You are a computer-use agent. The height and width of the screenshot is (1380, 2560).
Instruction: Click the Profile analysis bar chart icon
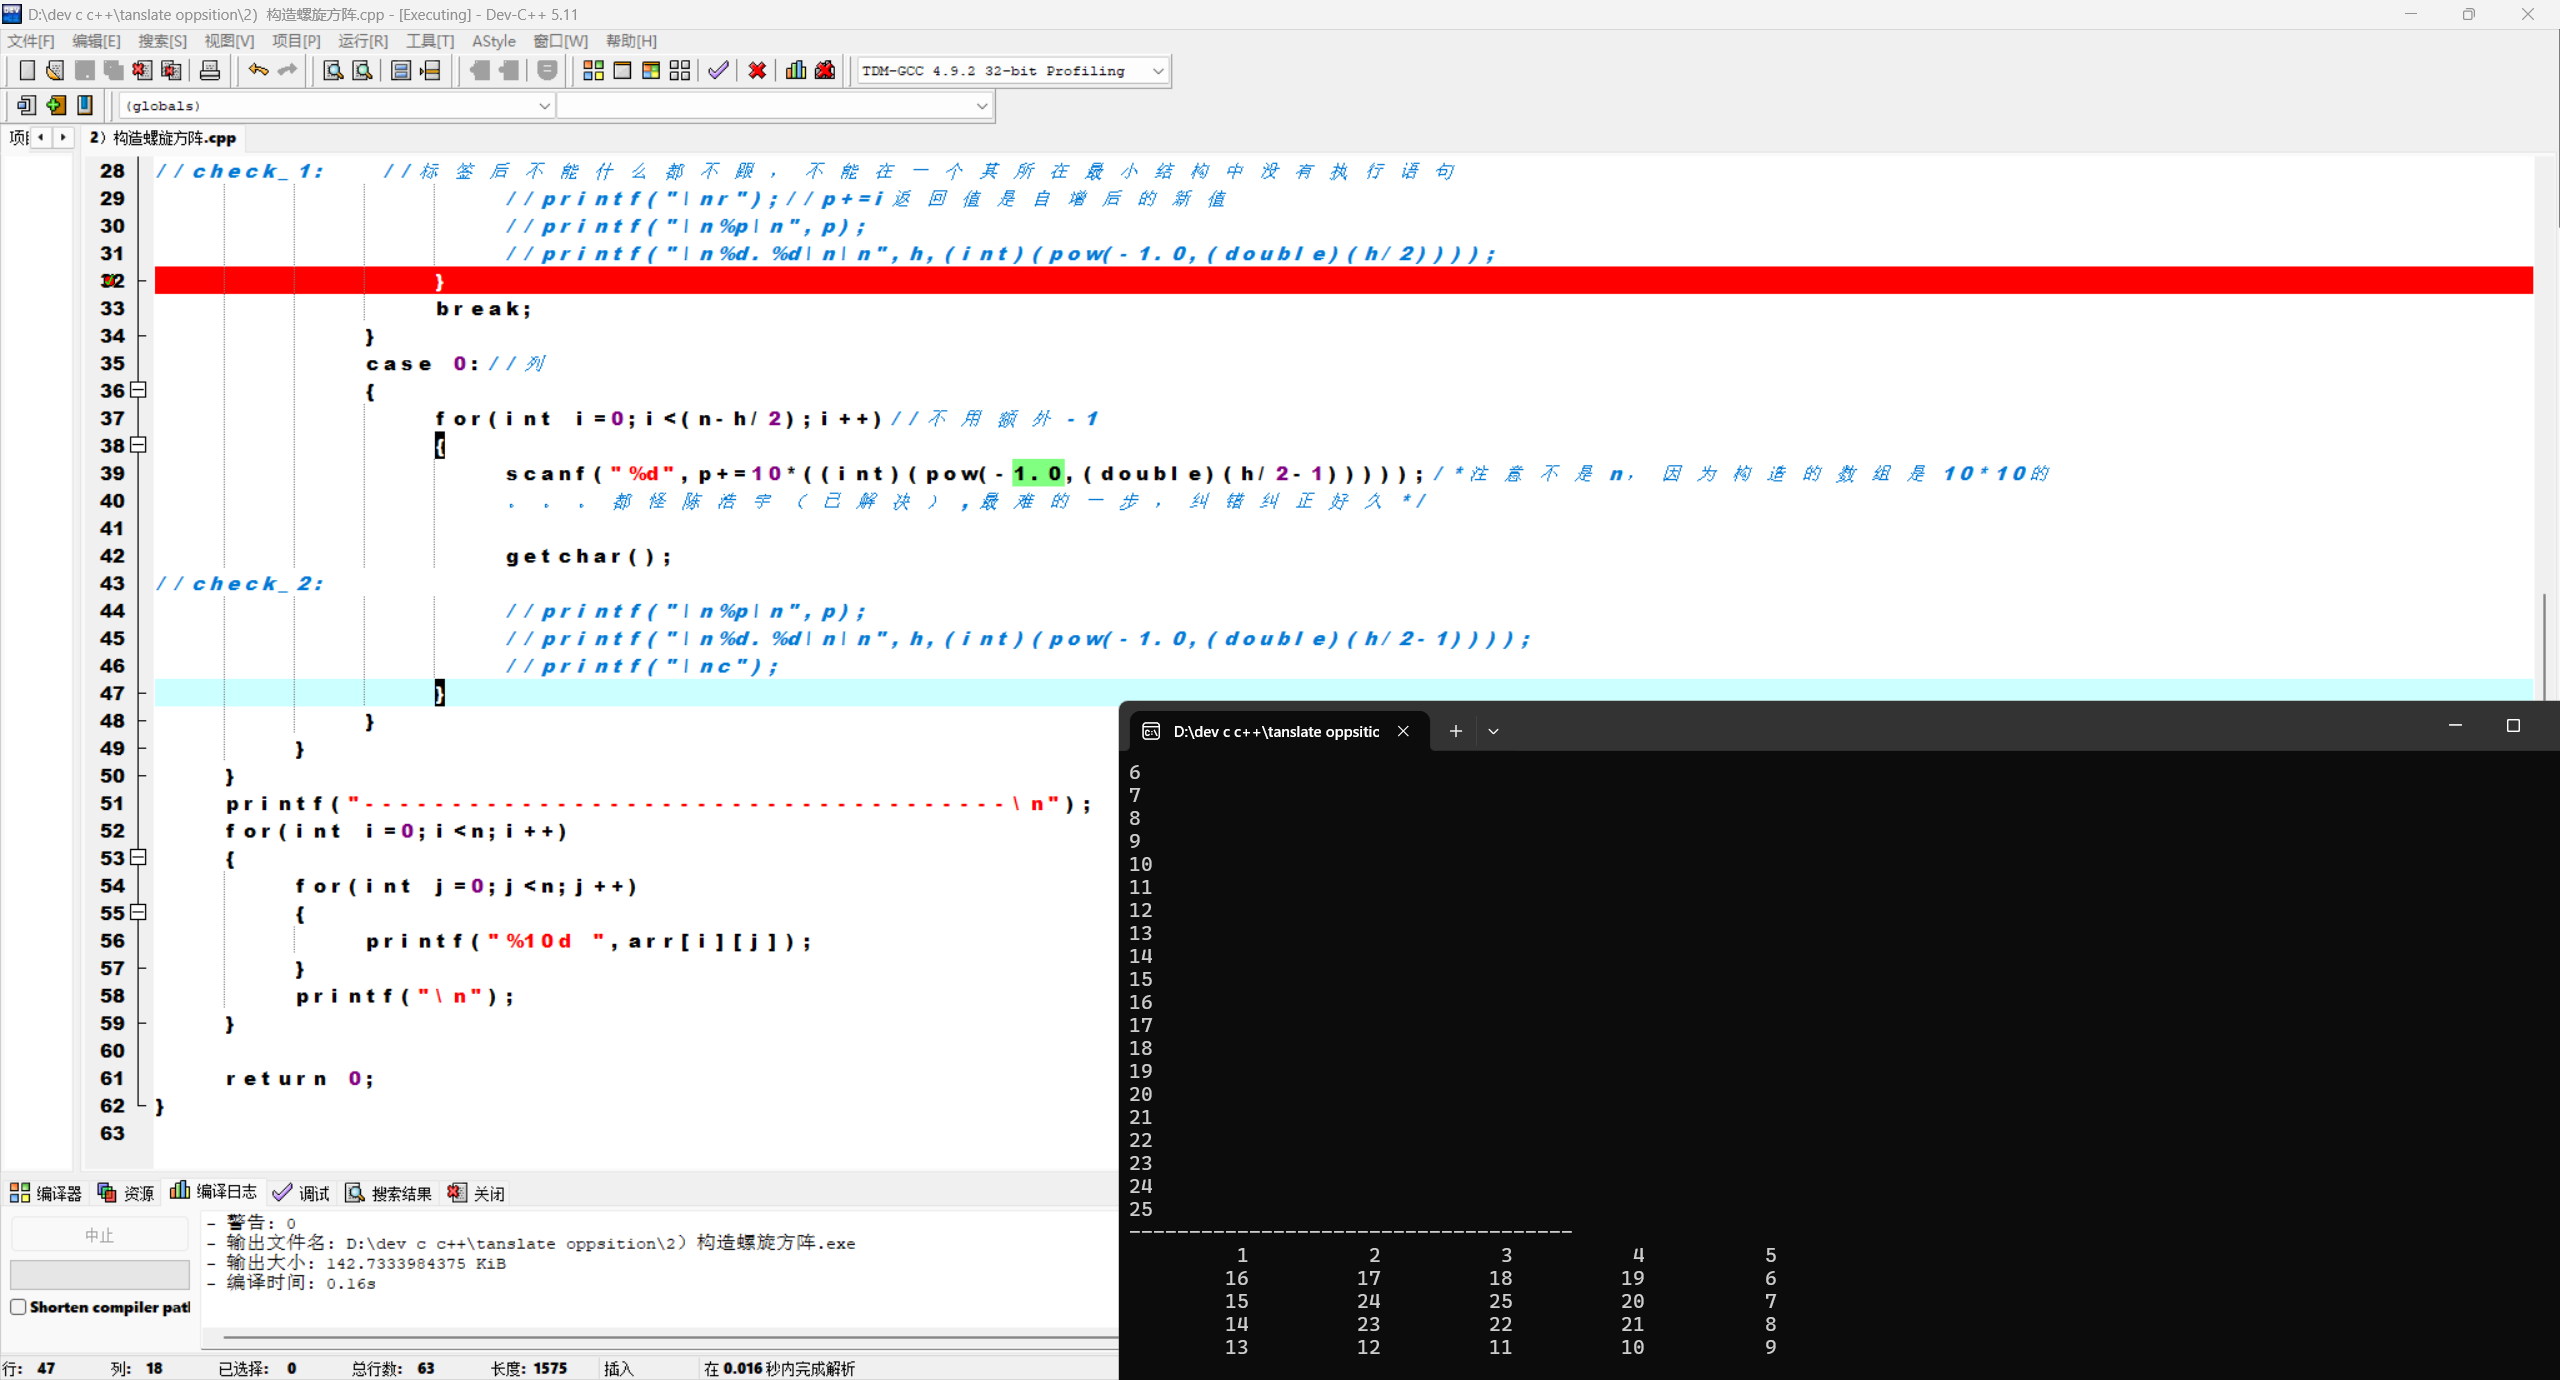click(796, 70)
